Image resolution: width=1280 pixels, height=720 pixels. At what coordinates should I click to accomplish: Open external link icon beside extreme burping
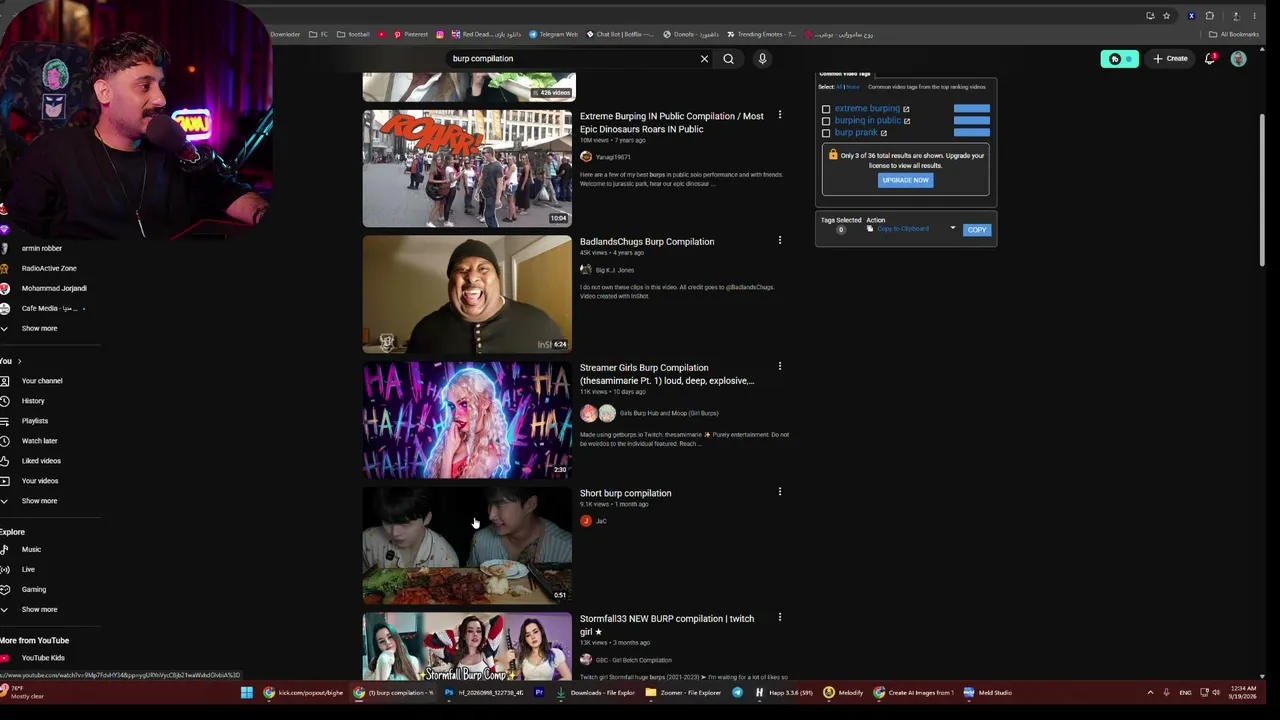point(906,109)
